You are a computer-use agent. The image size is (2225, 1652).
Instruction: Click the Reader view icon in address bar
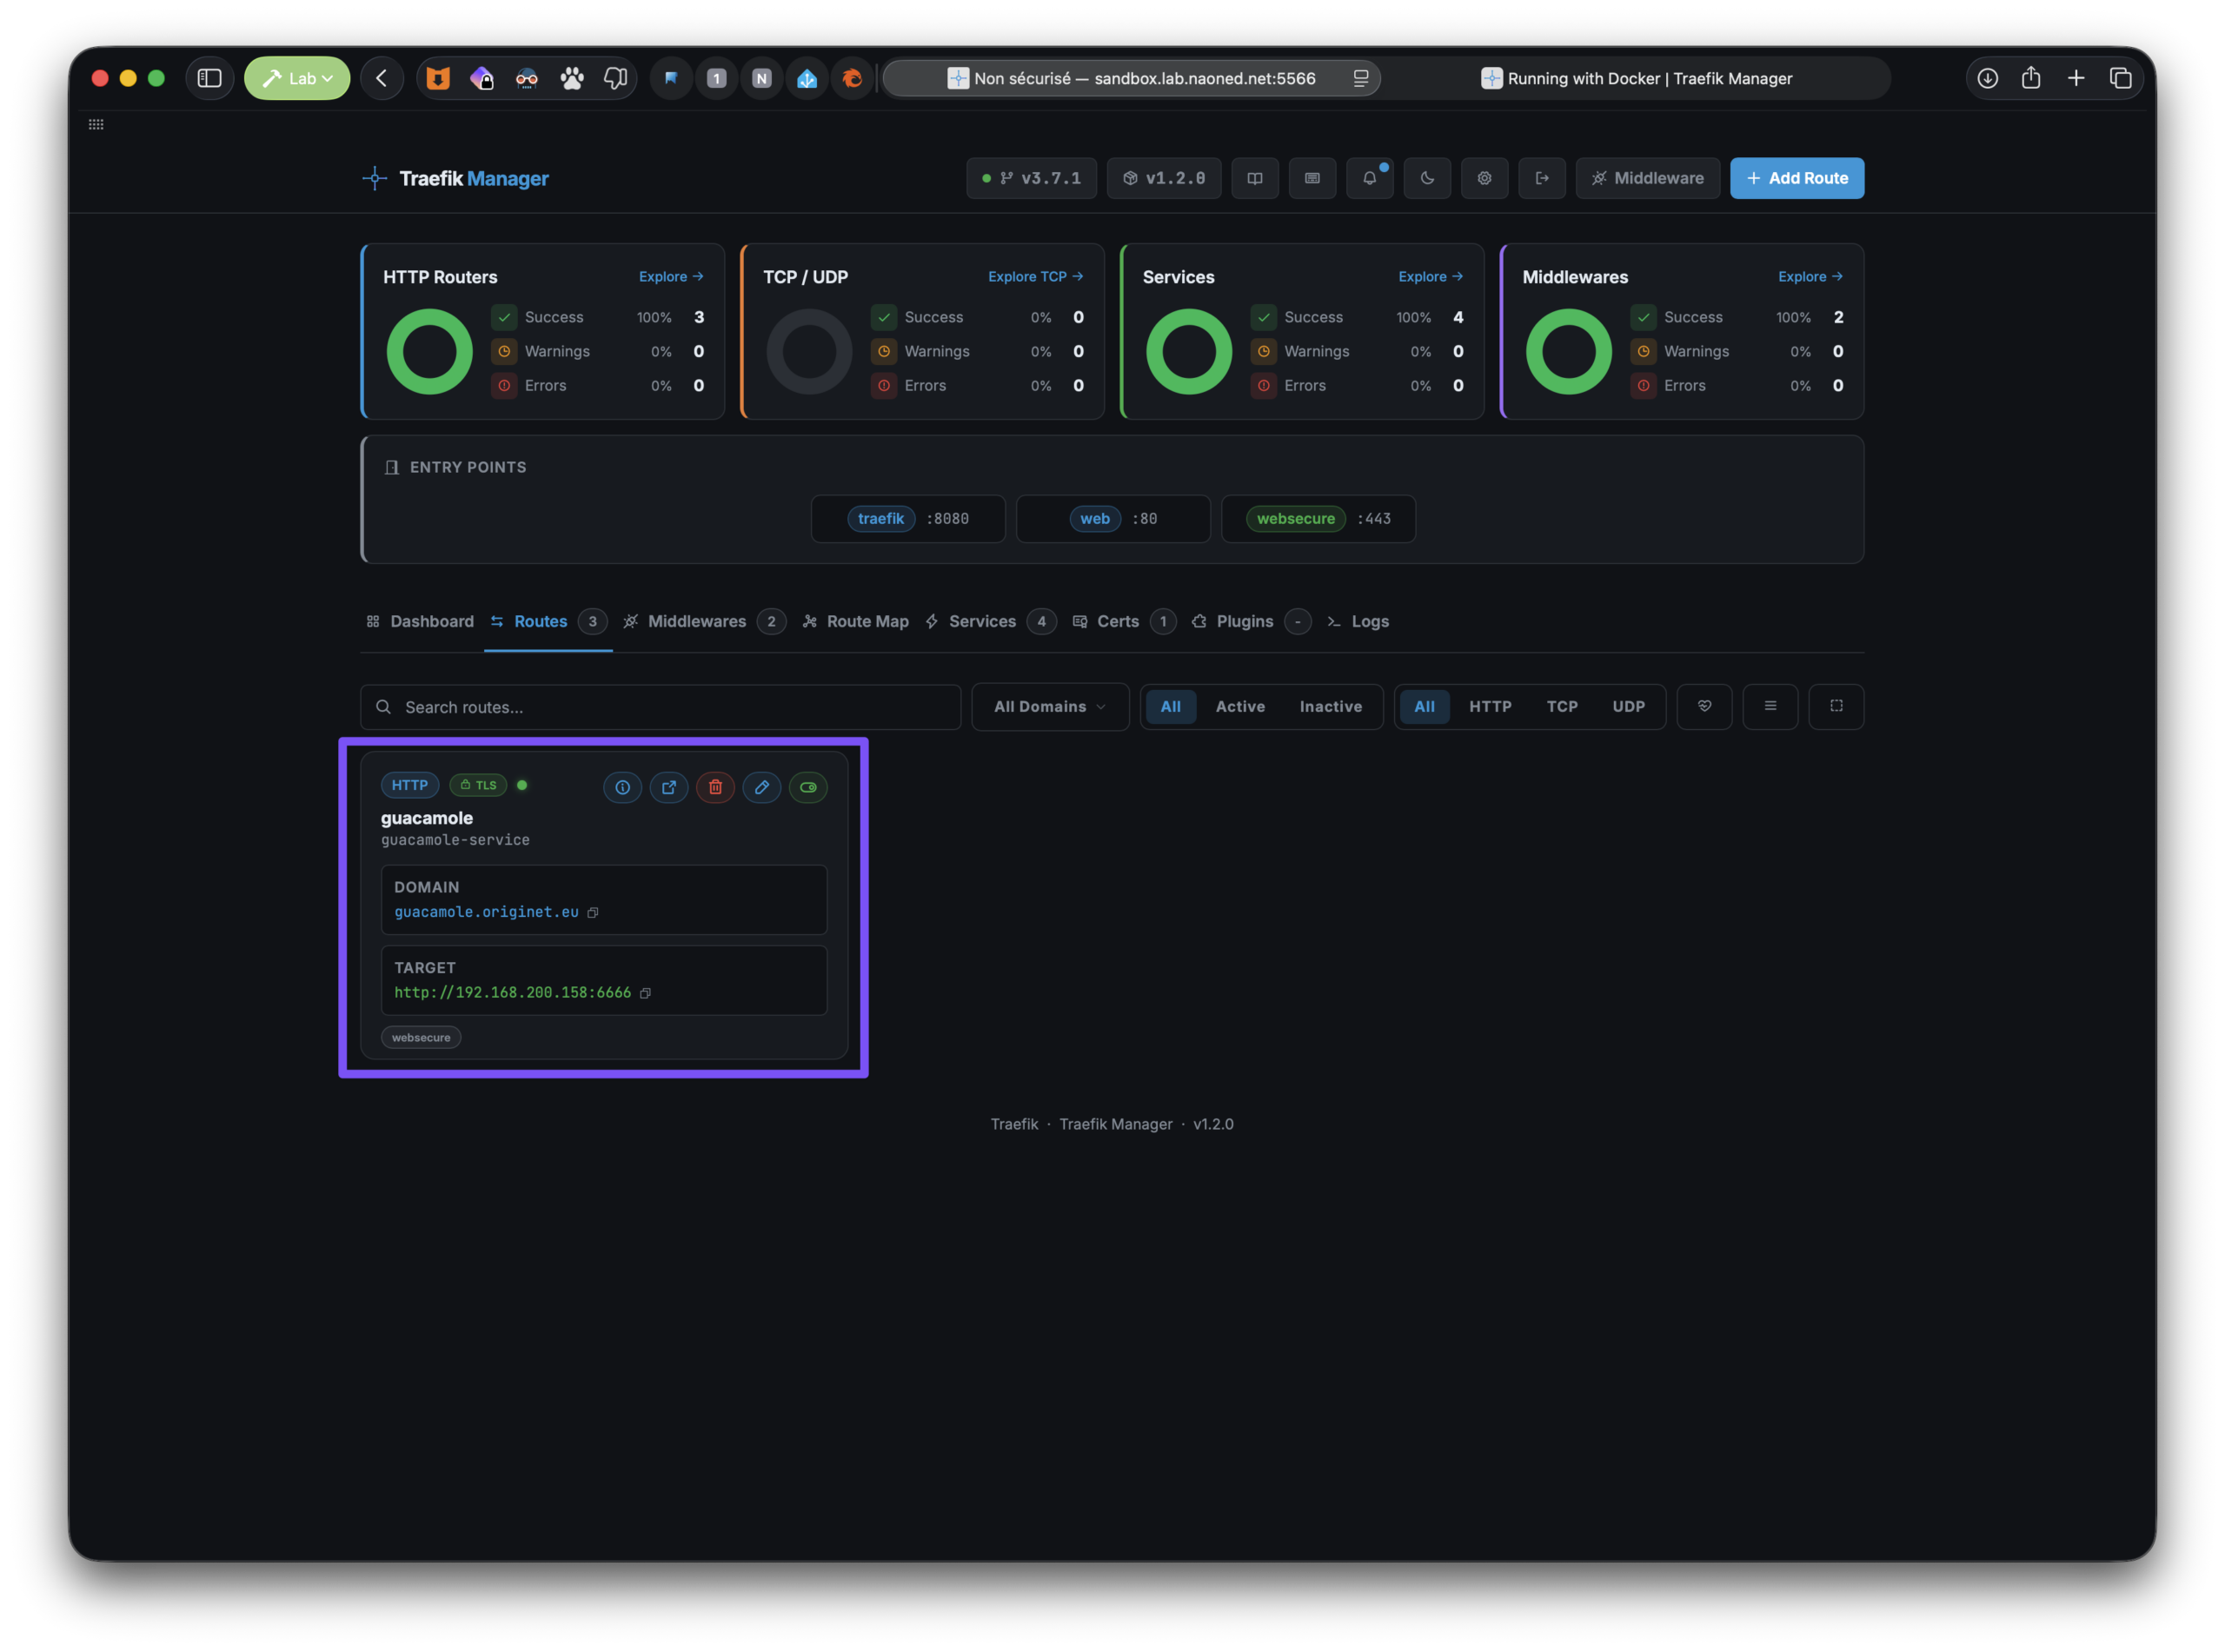point(1361,78)
